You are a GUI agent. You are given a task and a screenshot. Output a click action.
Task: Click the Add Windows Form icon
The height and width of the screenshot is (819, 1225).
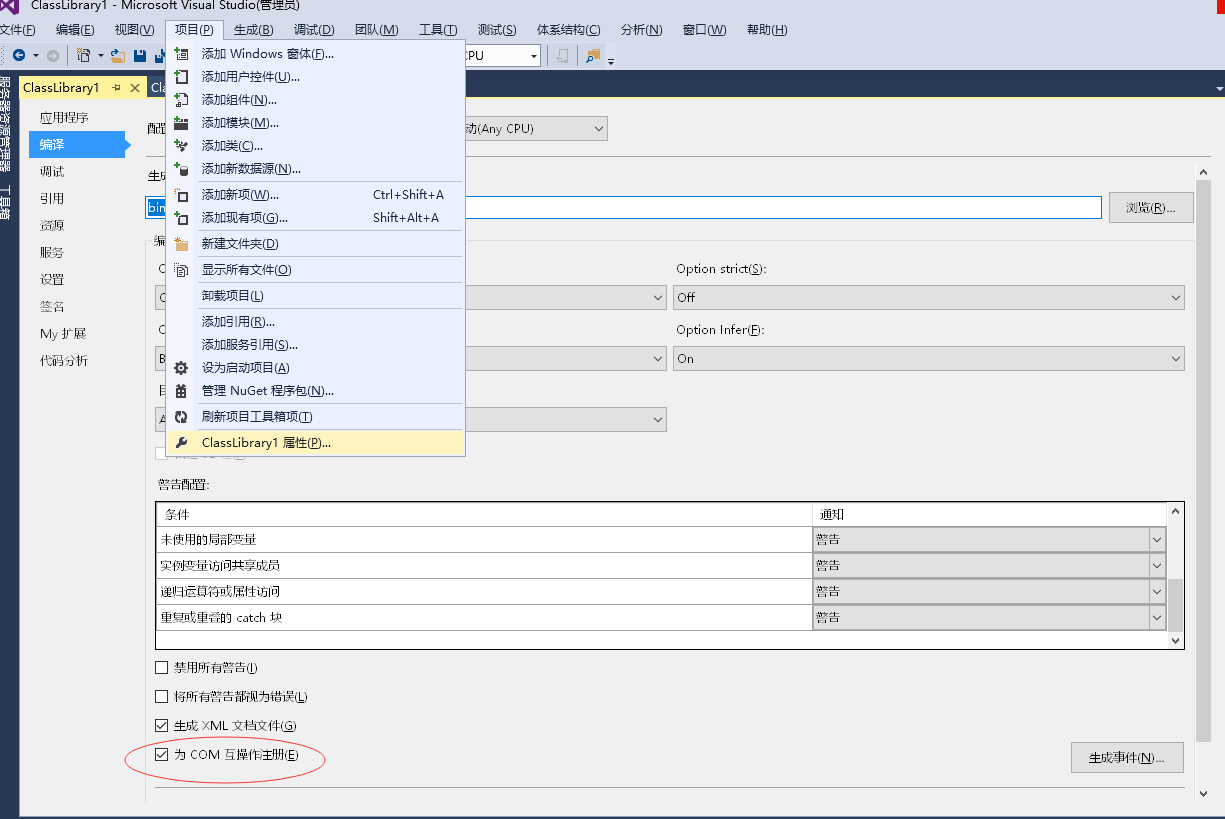click(181, 53)
